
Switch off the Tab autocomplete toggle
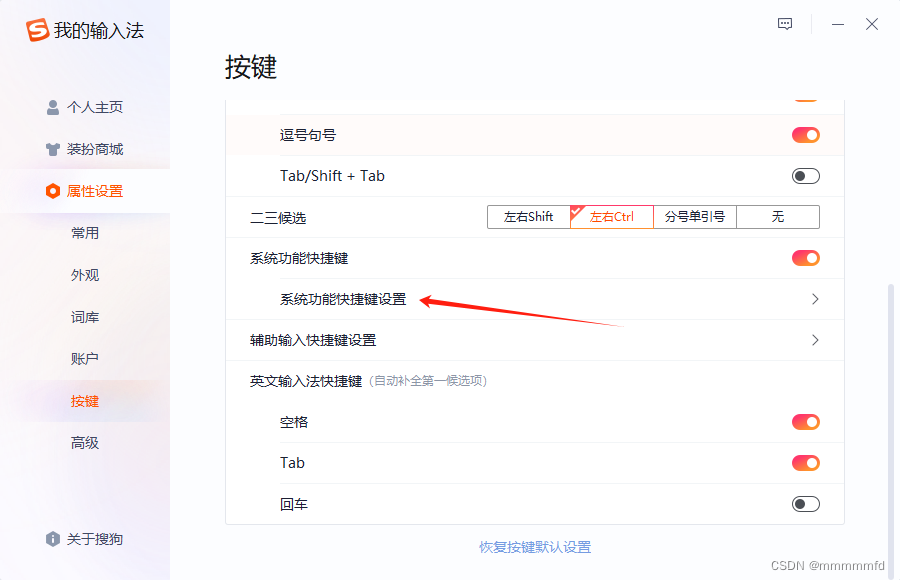pos(806,463)
